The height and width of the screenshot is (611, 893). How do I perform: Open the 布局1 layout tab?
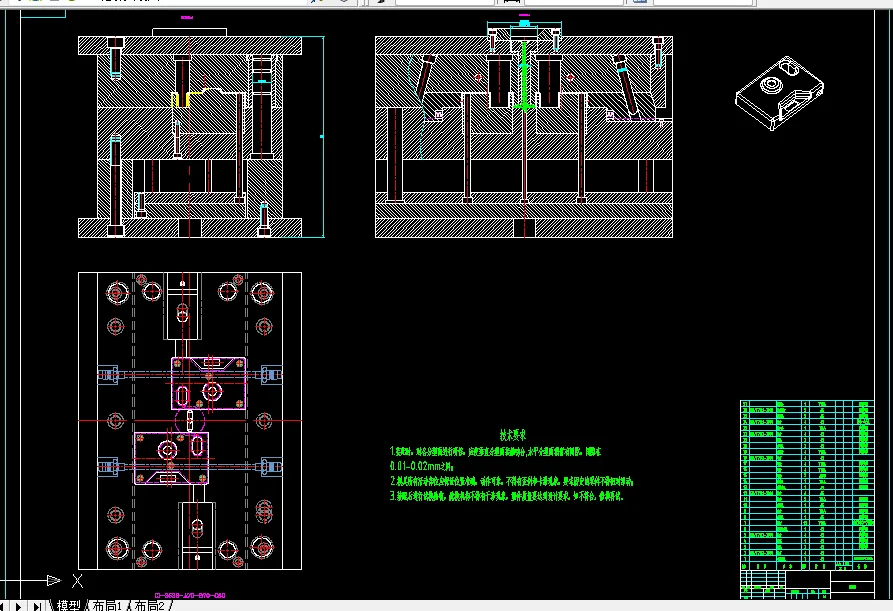(x=107, y=605)
